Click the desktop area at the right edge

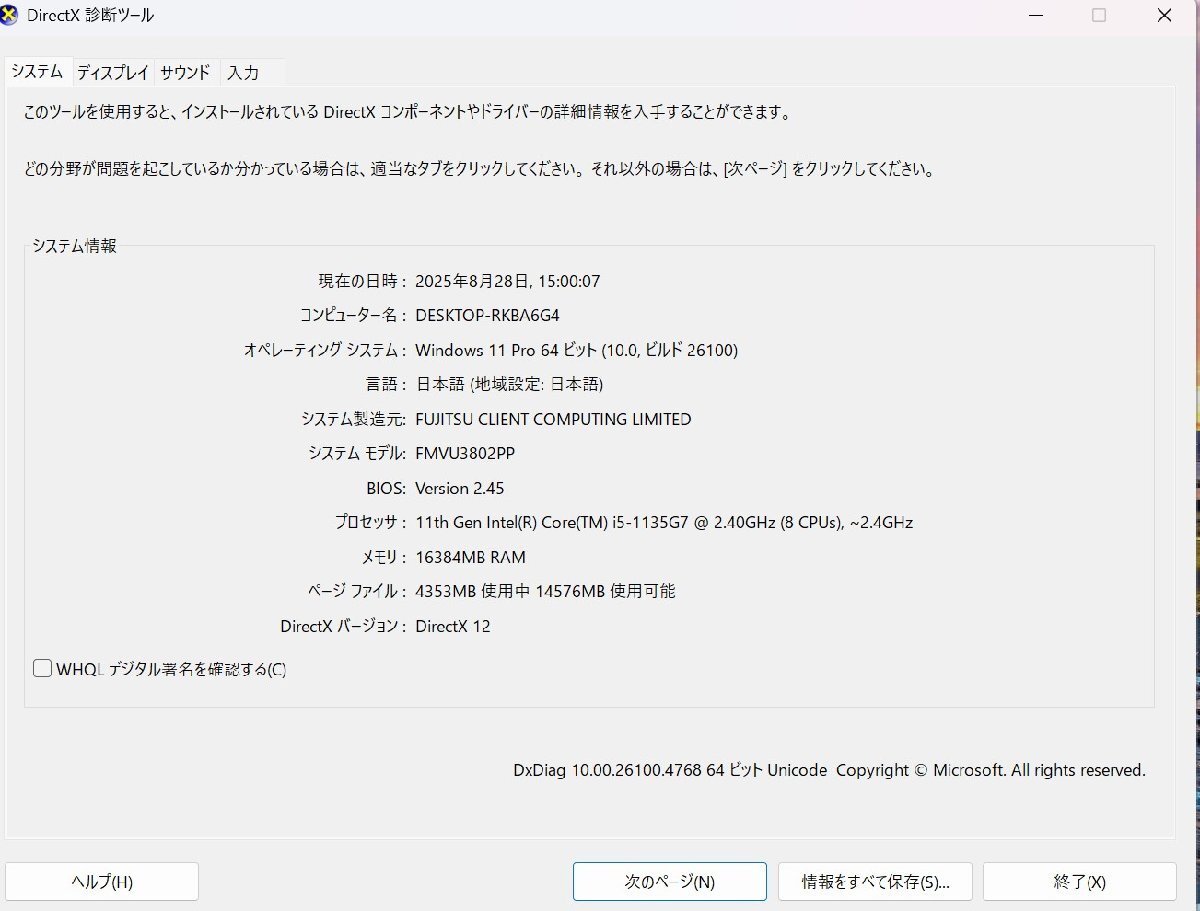coord(1195,450)
